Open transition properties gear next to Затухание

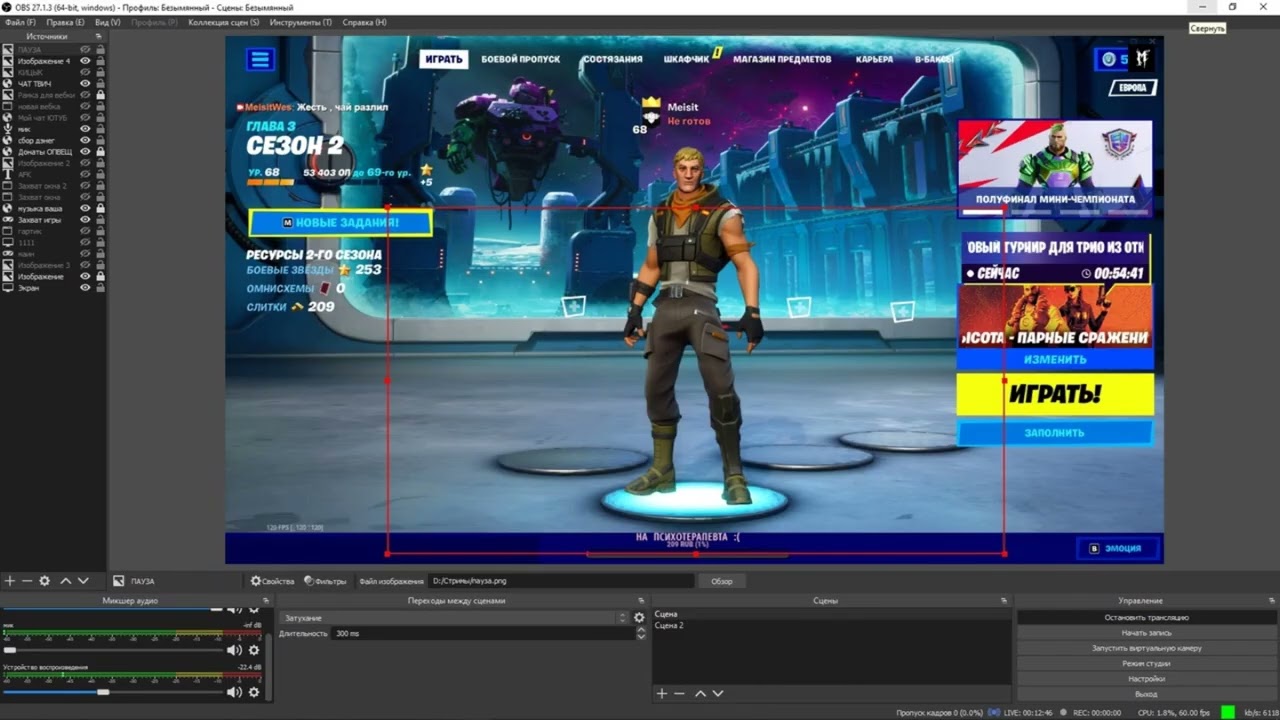click(x=639, y=618)
